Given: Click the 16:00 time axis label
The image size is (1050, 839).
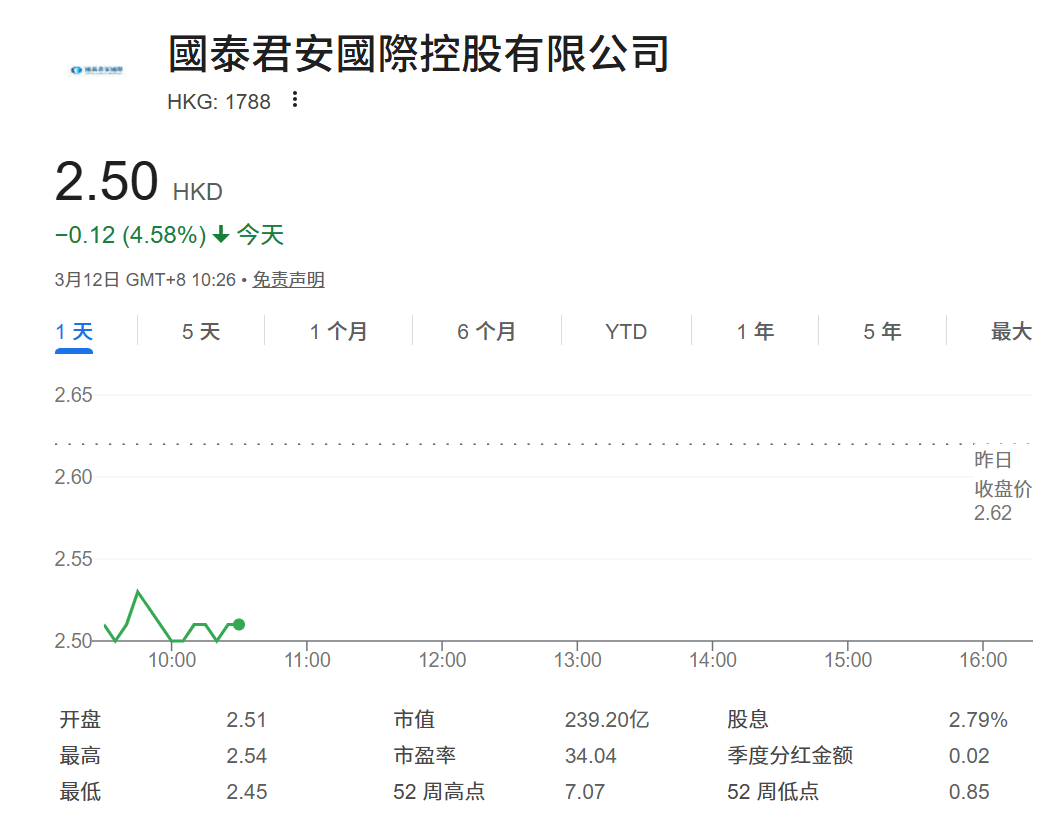Looking at the screenshot, I should click(983, 660).
